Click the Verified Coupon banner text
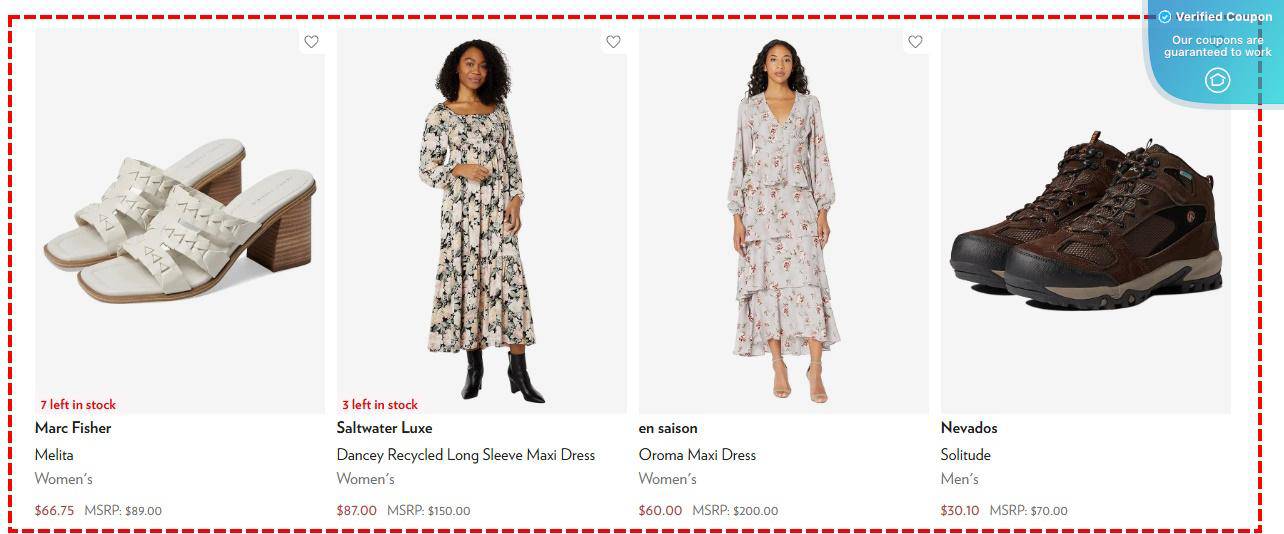The height and width of the screenshot is (534, 1284). tap(1224, 17)
